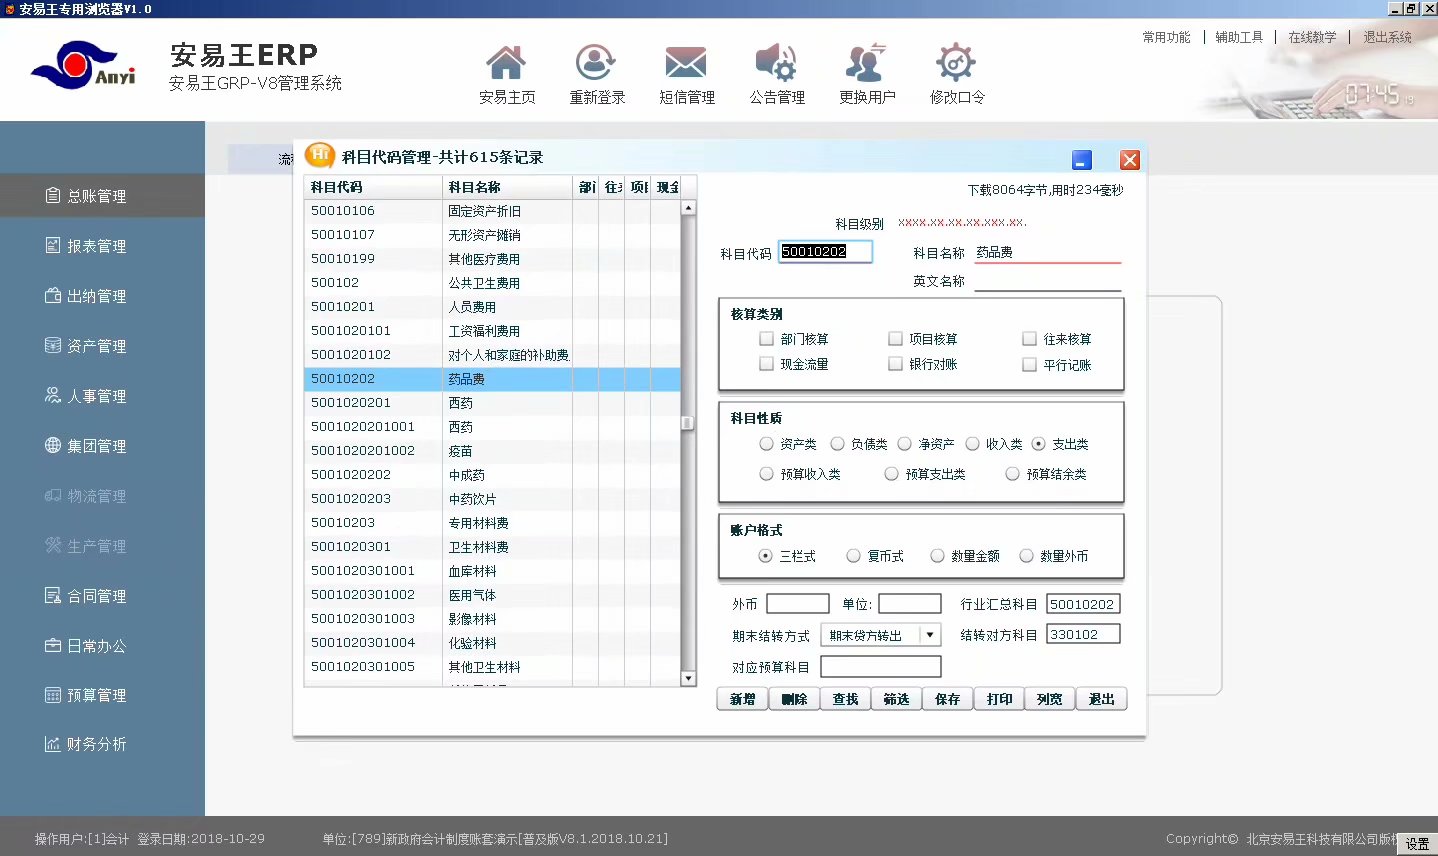Image resolution: width=1438 pixels, height=856 pixels.
Task: Click the 新增 button
Action: (742, 699)
